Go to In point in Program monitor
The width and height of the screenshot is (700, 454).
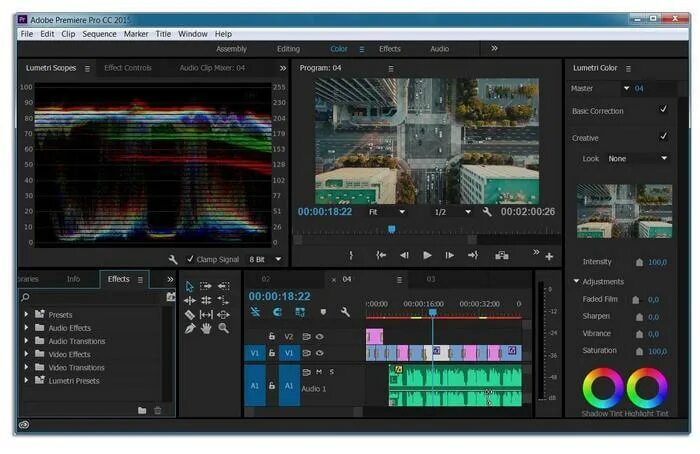coord(381,255)
